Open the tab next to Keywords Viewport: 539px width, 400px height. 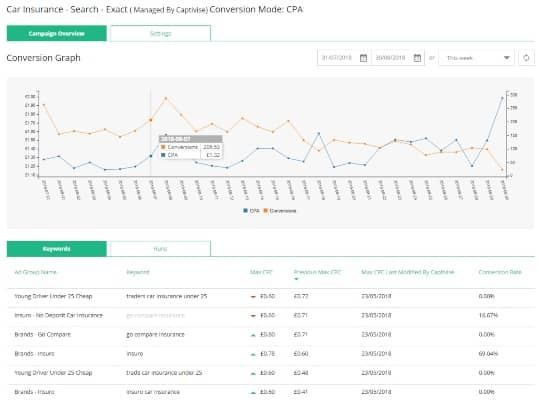tap(160, 249)
